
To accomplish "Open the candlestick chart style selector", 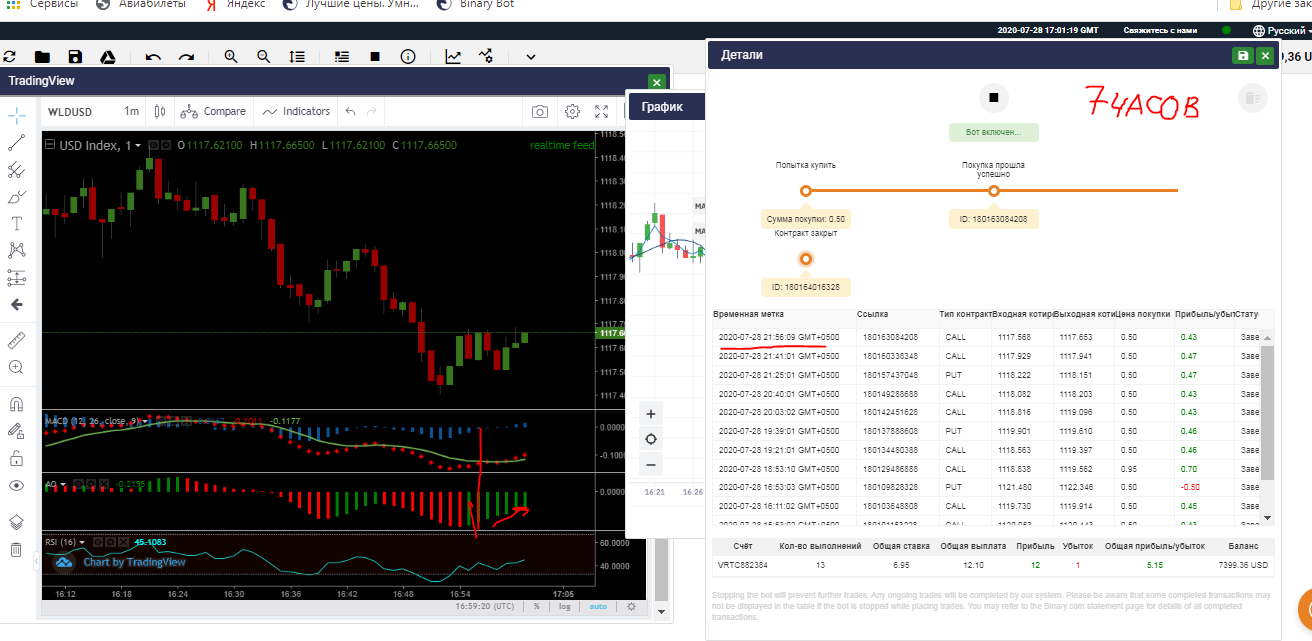I will point(160,112).
